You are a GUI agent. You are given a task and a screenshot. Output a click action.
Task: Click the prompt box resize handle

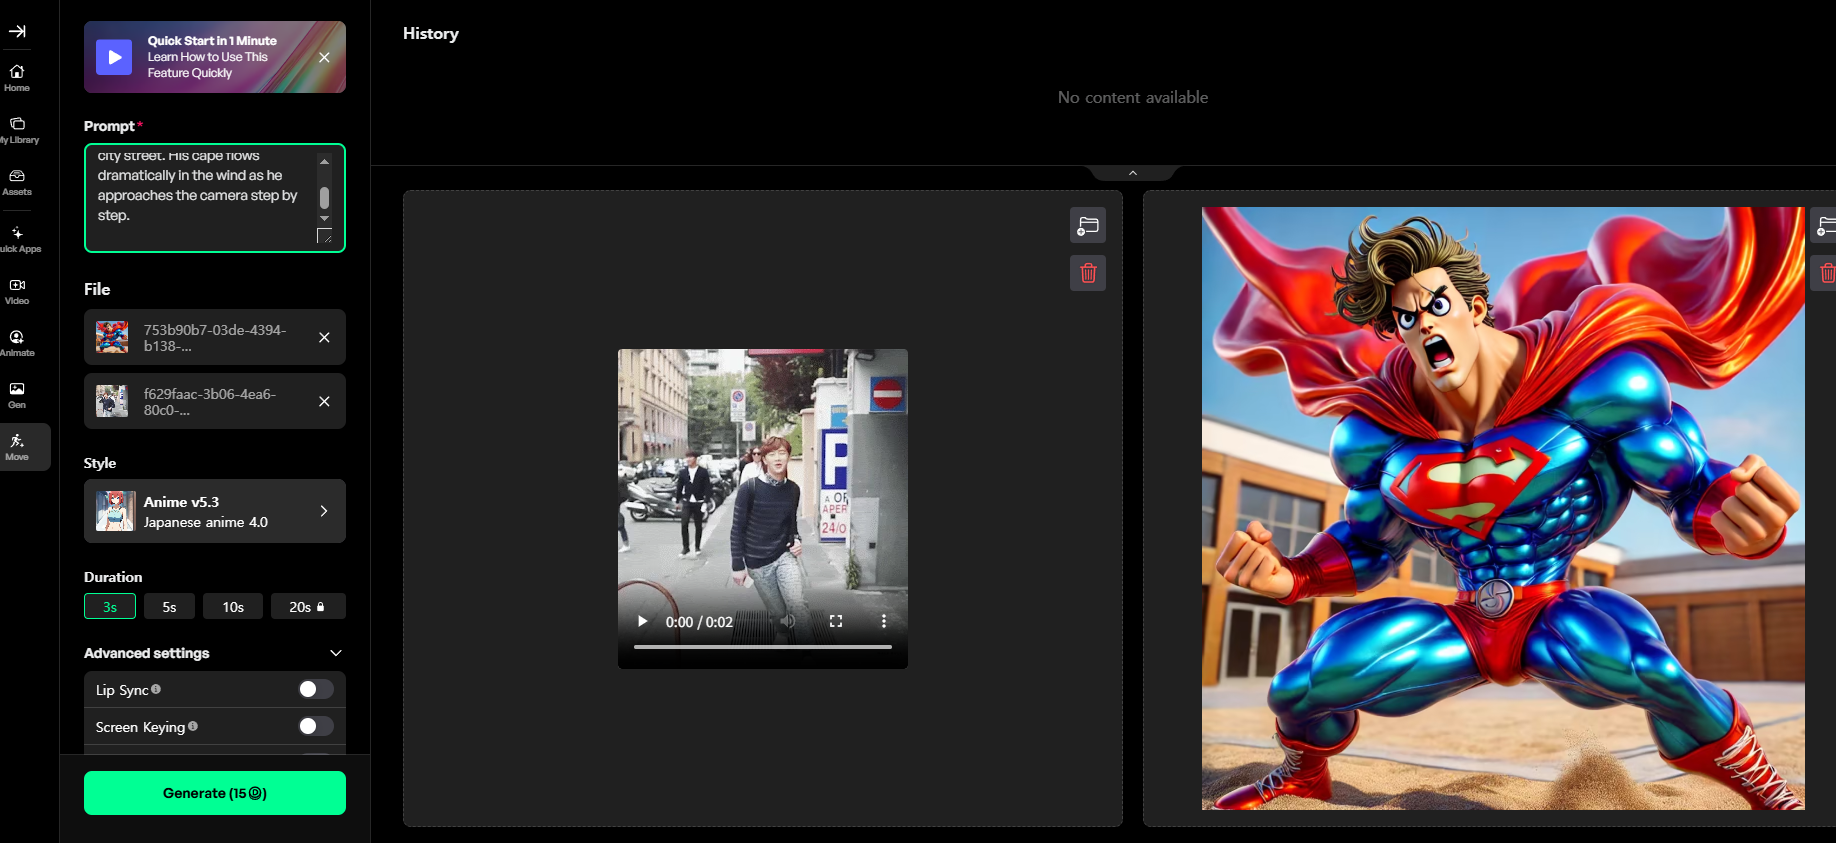click(324, 236)
